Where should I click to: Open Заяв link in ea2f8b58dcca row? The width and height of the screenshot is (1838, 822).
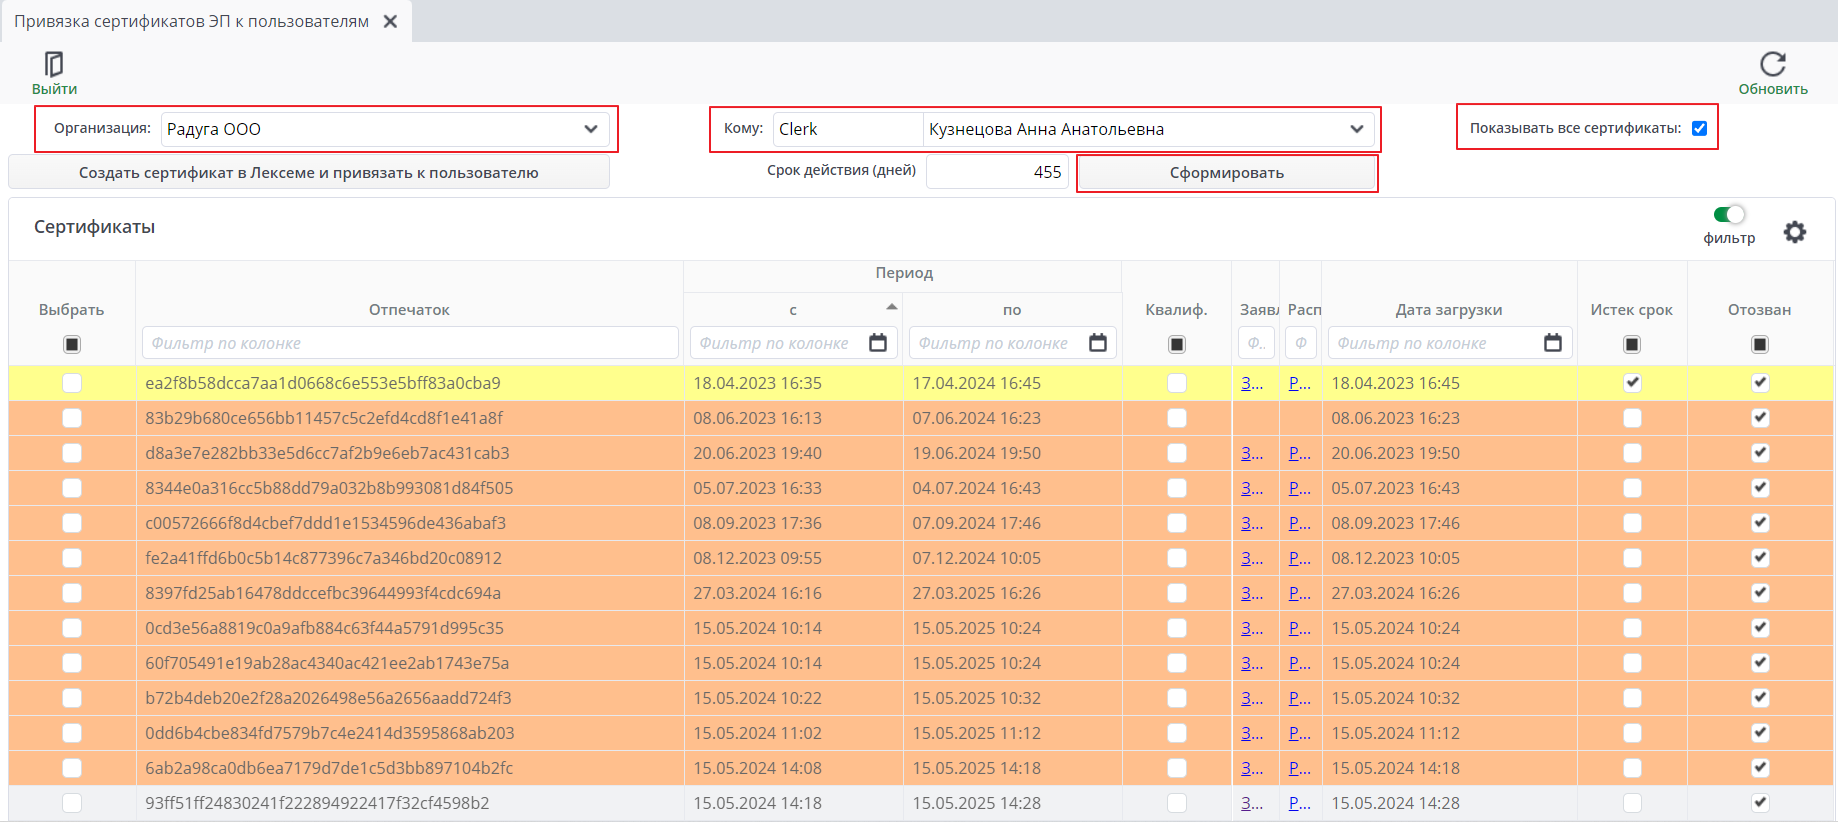(1252, 383)
